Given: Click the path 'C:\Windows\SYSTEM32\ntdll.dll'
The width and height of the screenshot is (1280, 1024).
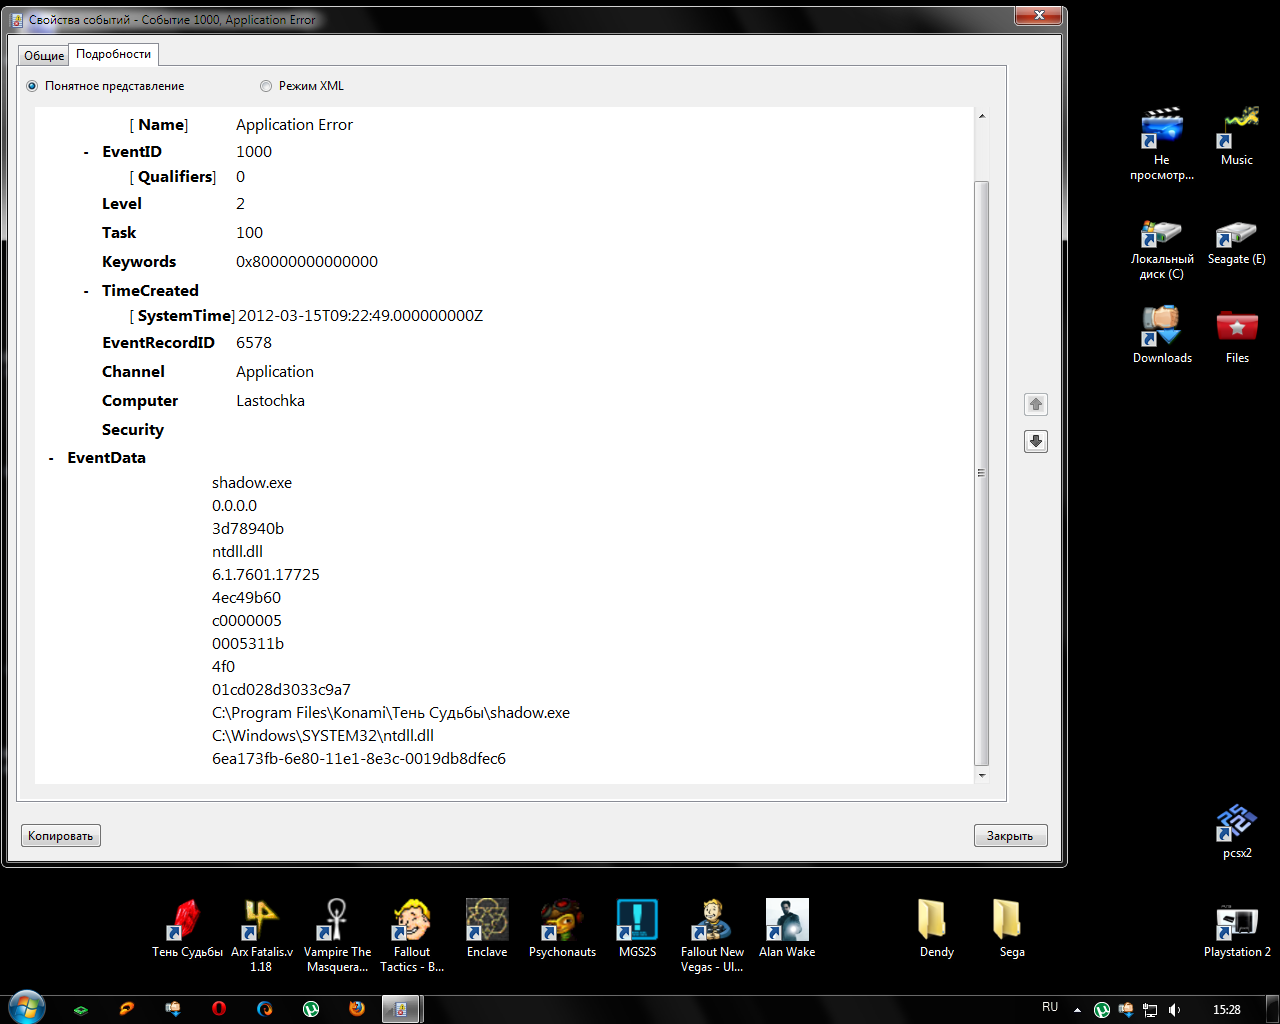Looking at the screenshot, I should tap(323, 736).
